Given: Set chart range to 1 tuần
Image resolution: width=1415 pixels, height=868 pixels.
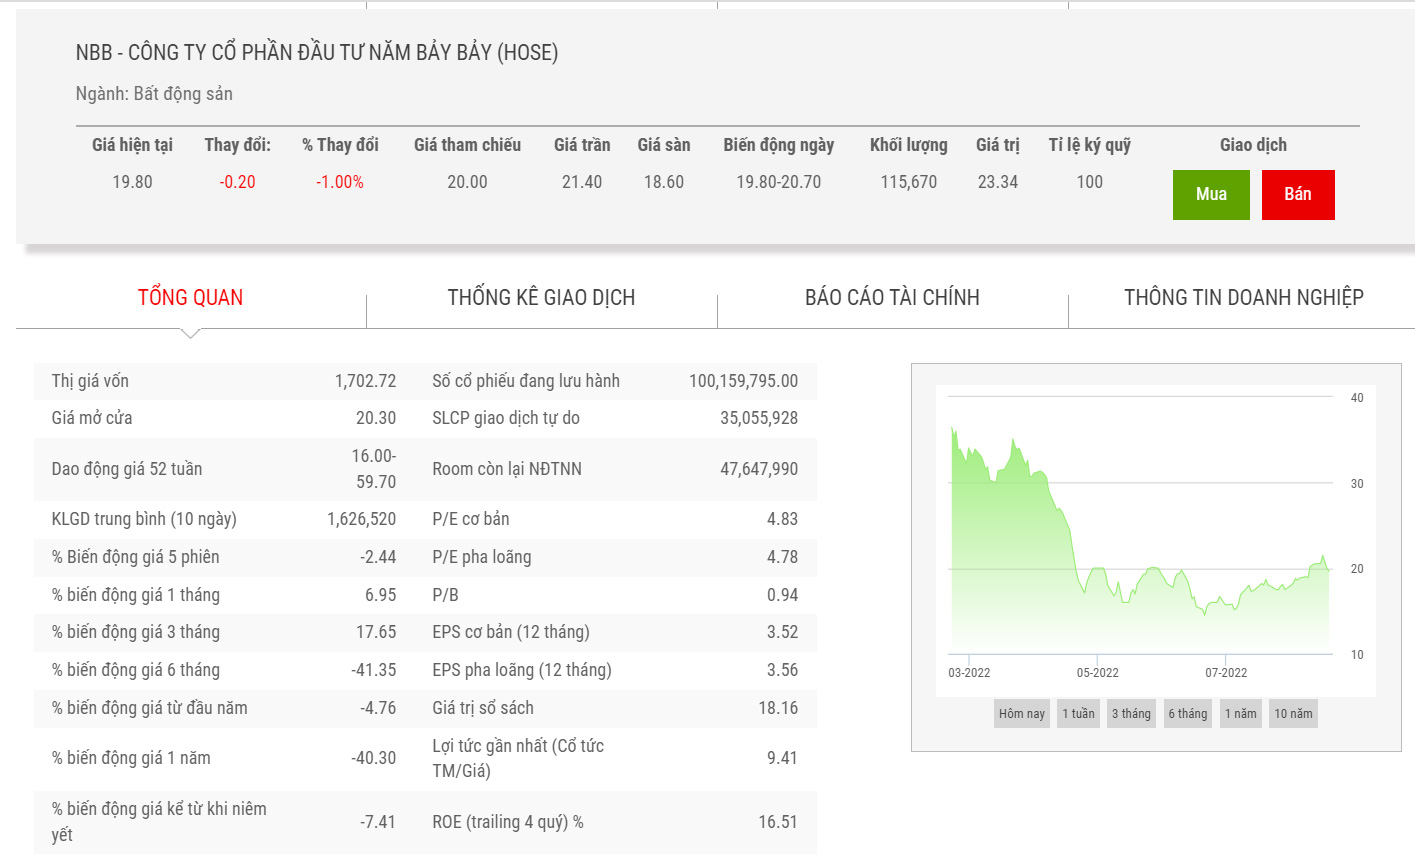Looking at the screenshot, I should (1078, 713).
